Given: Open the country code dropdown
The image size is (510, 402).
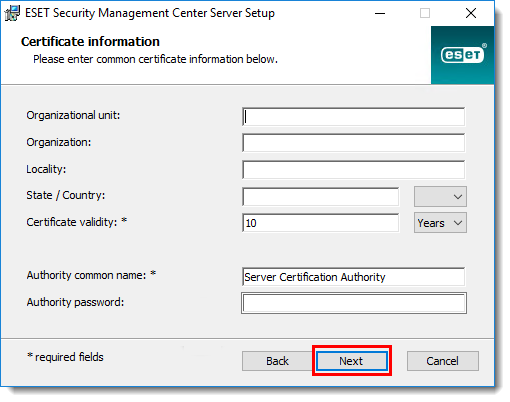Looking at the screenshot, I should pyautogui.click(x=440, y=197).
